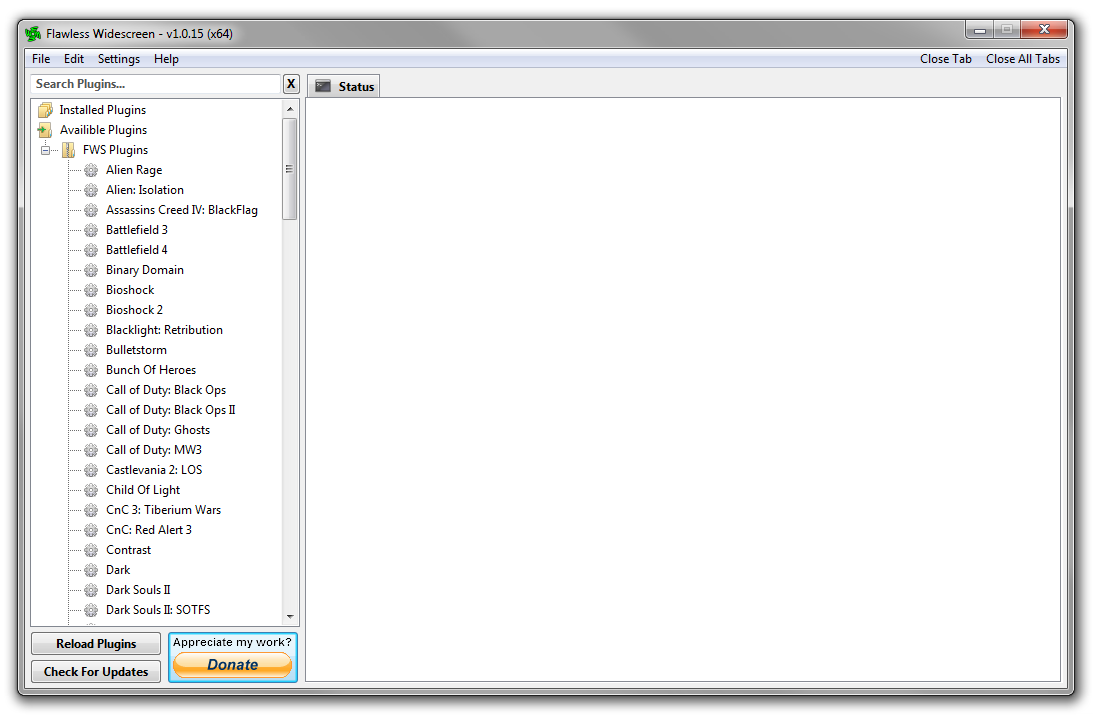Click the gear icon beside Battlefield 4
1097x727 pixels.
click(x=91, y=250)
